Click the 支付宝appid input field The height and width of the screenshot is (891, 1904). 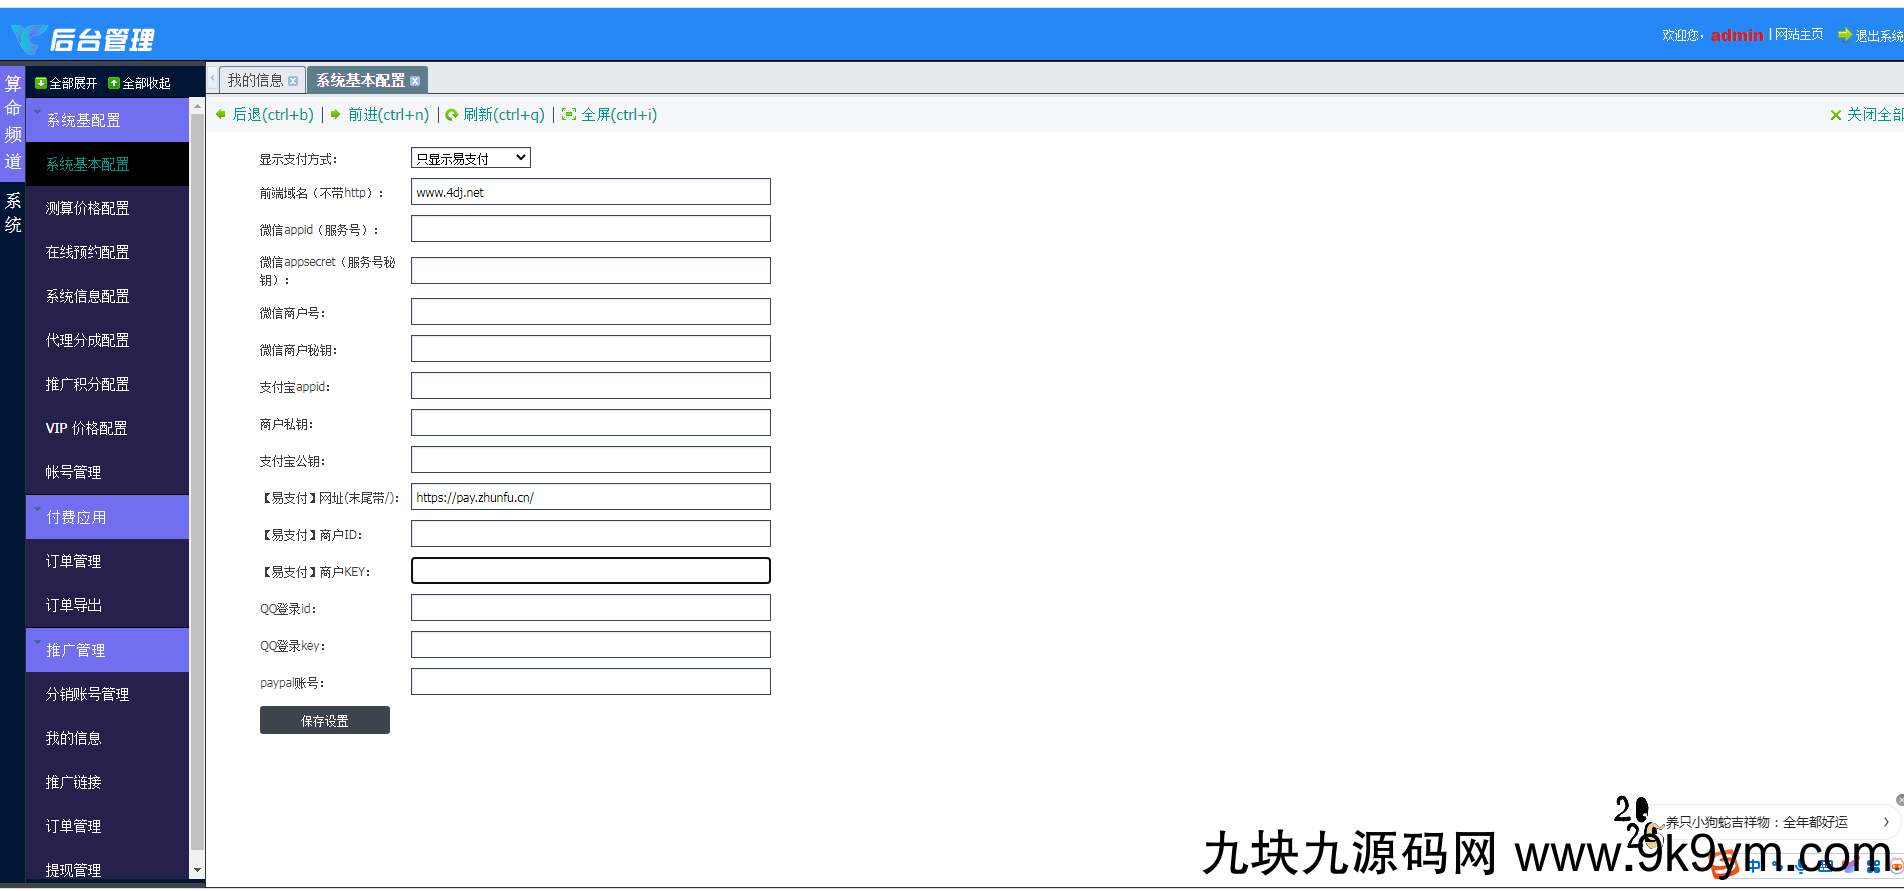591,386
